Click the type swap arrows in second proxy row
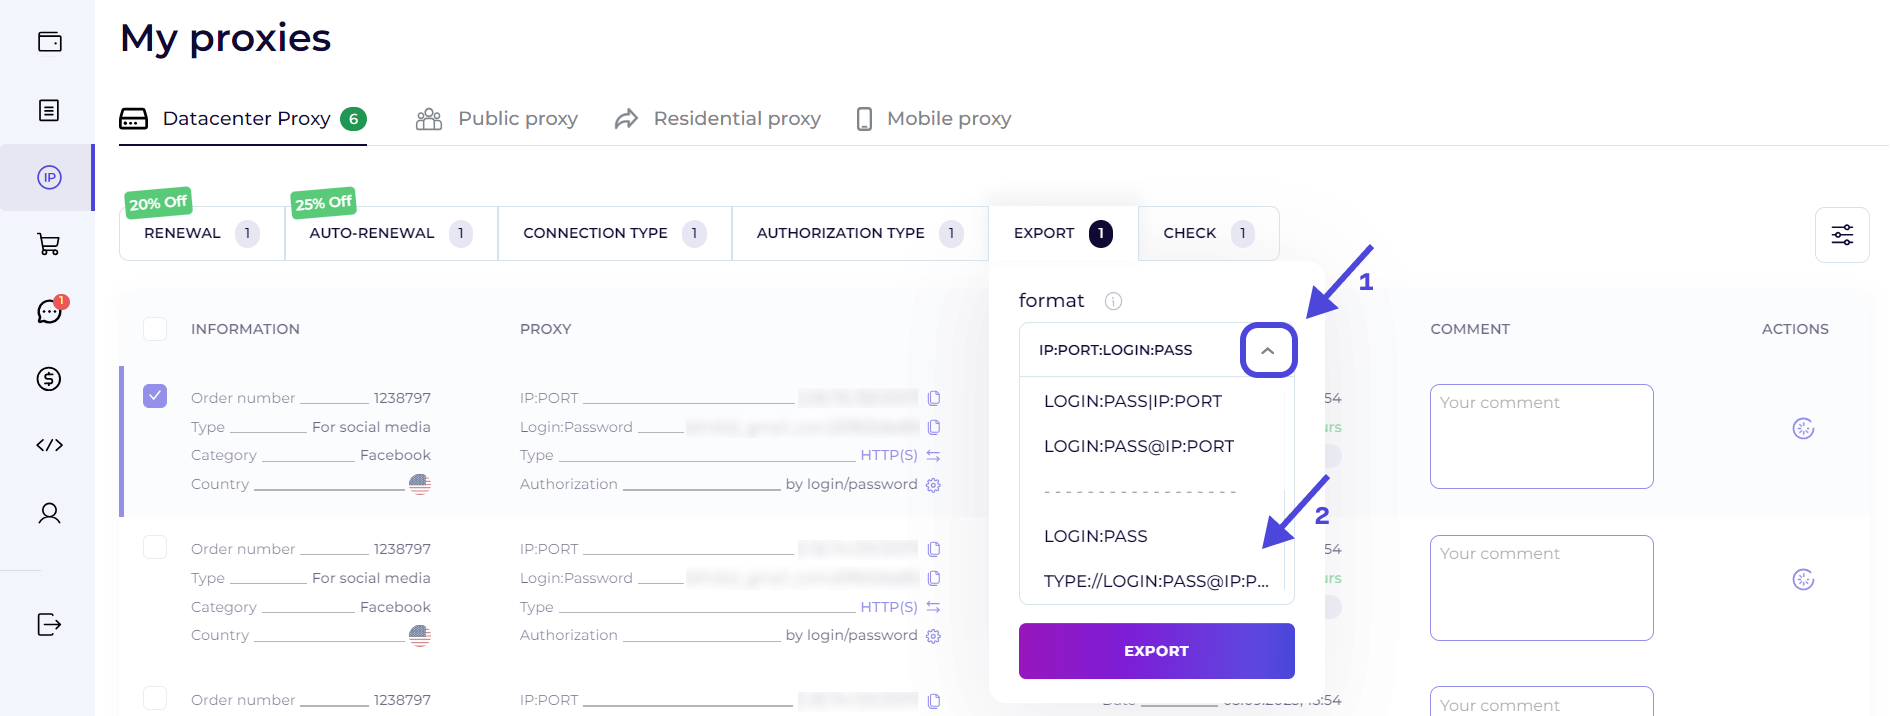The height and width of the screenshot is (716, 1890). [x=933, y=607]
